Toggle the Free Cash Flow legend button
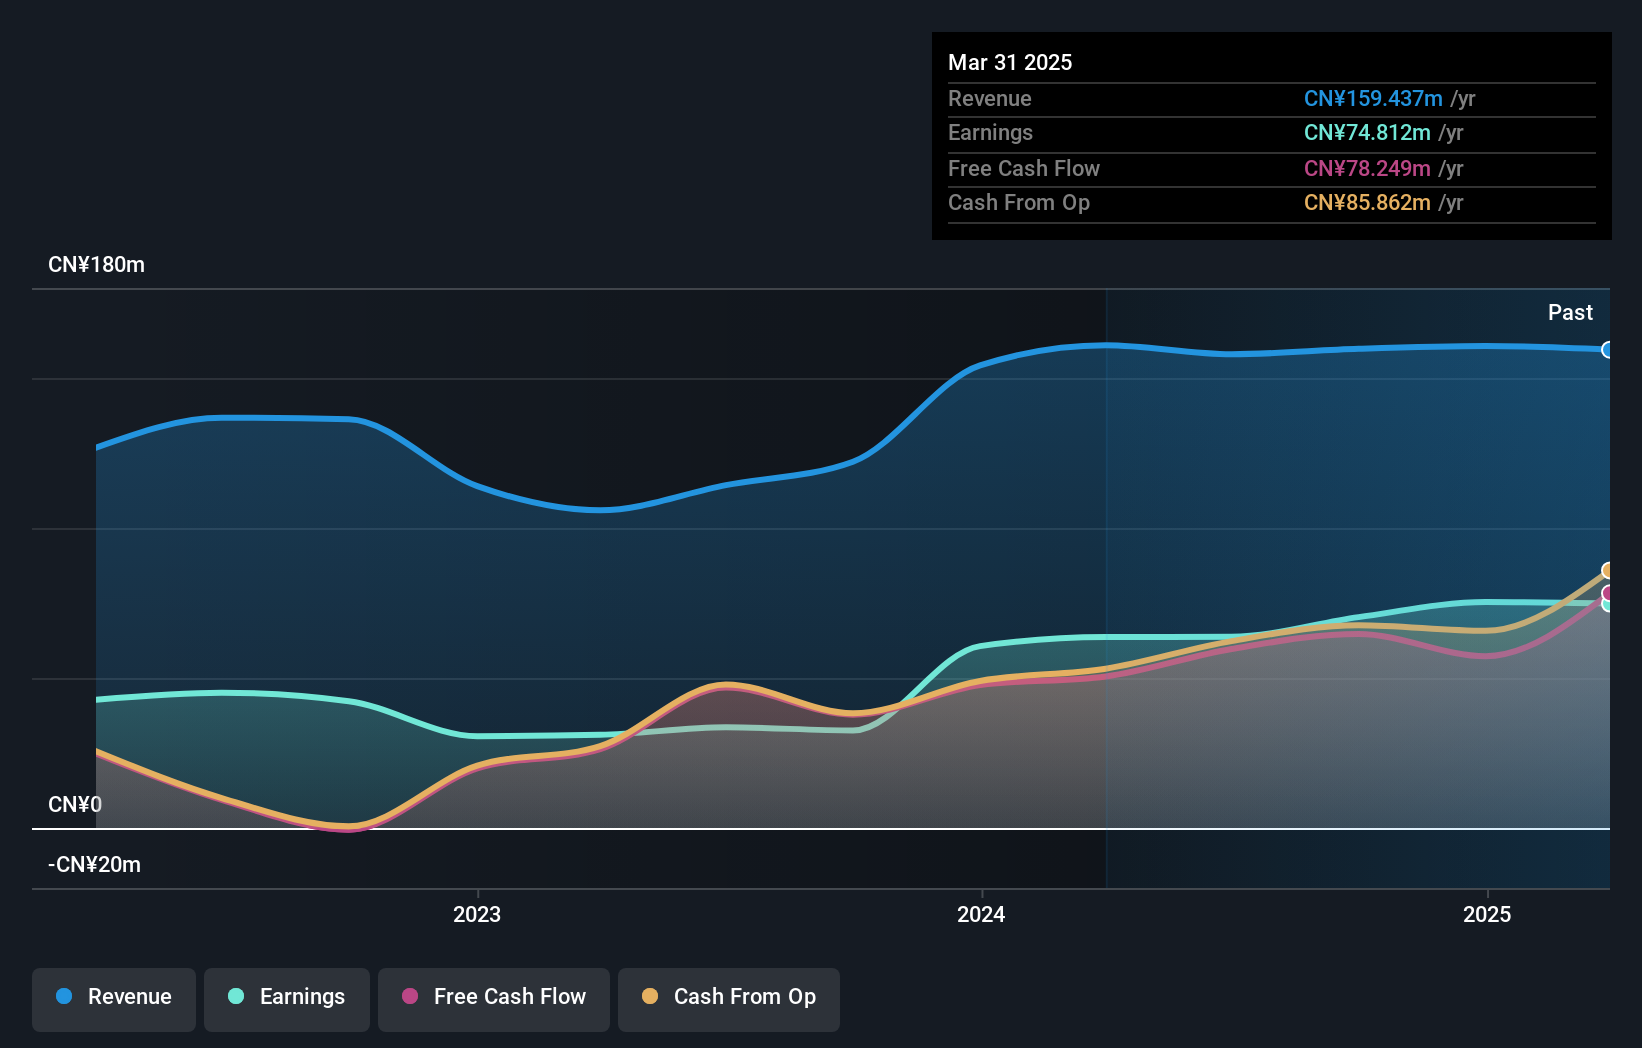Viewport: 1642px width, 1048px height. [494, 999]
